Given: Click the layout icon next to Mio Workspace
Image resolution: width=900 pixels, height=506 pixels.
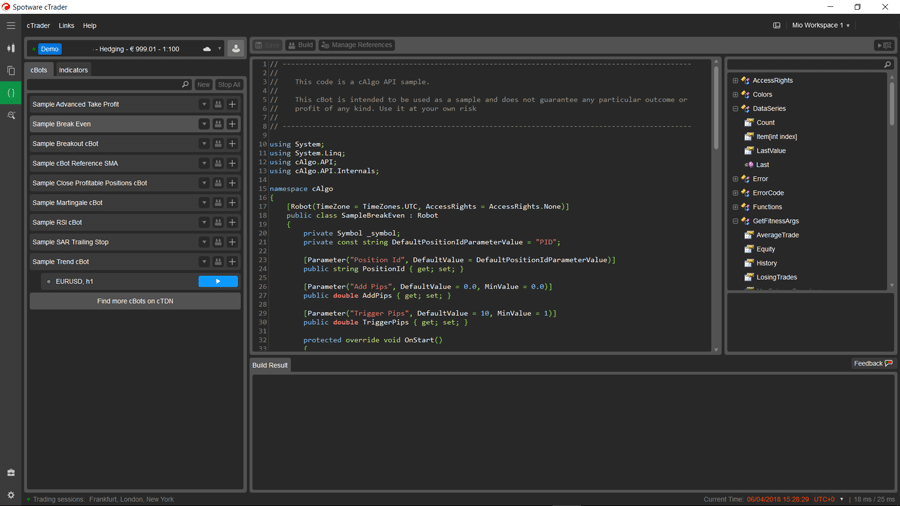Looking at the screenshot, I should click(777, 25).
